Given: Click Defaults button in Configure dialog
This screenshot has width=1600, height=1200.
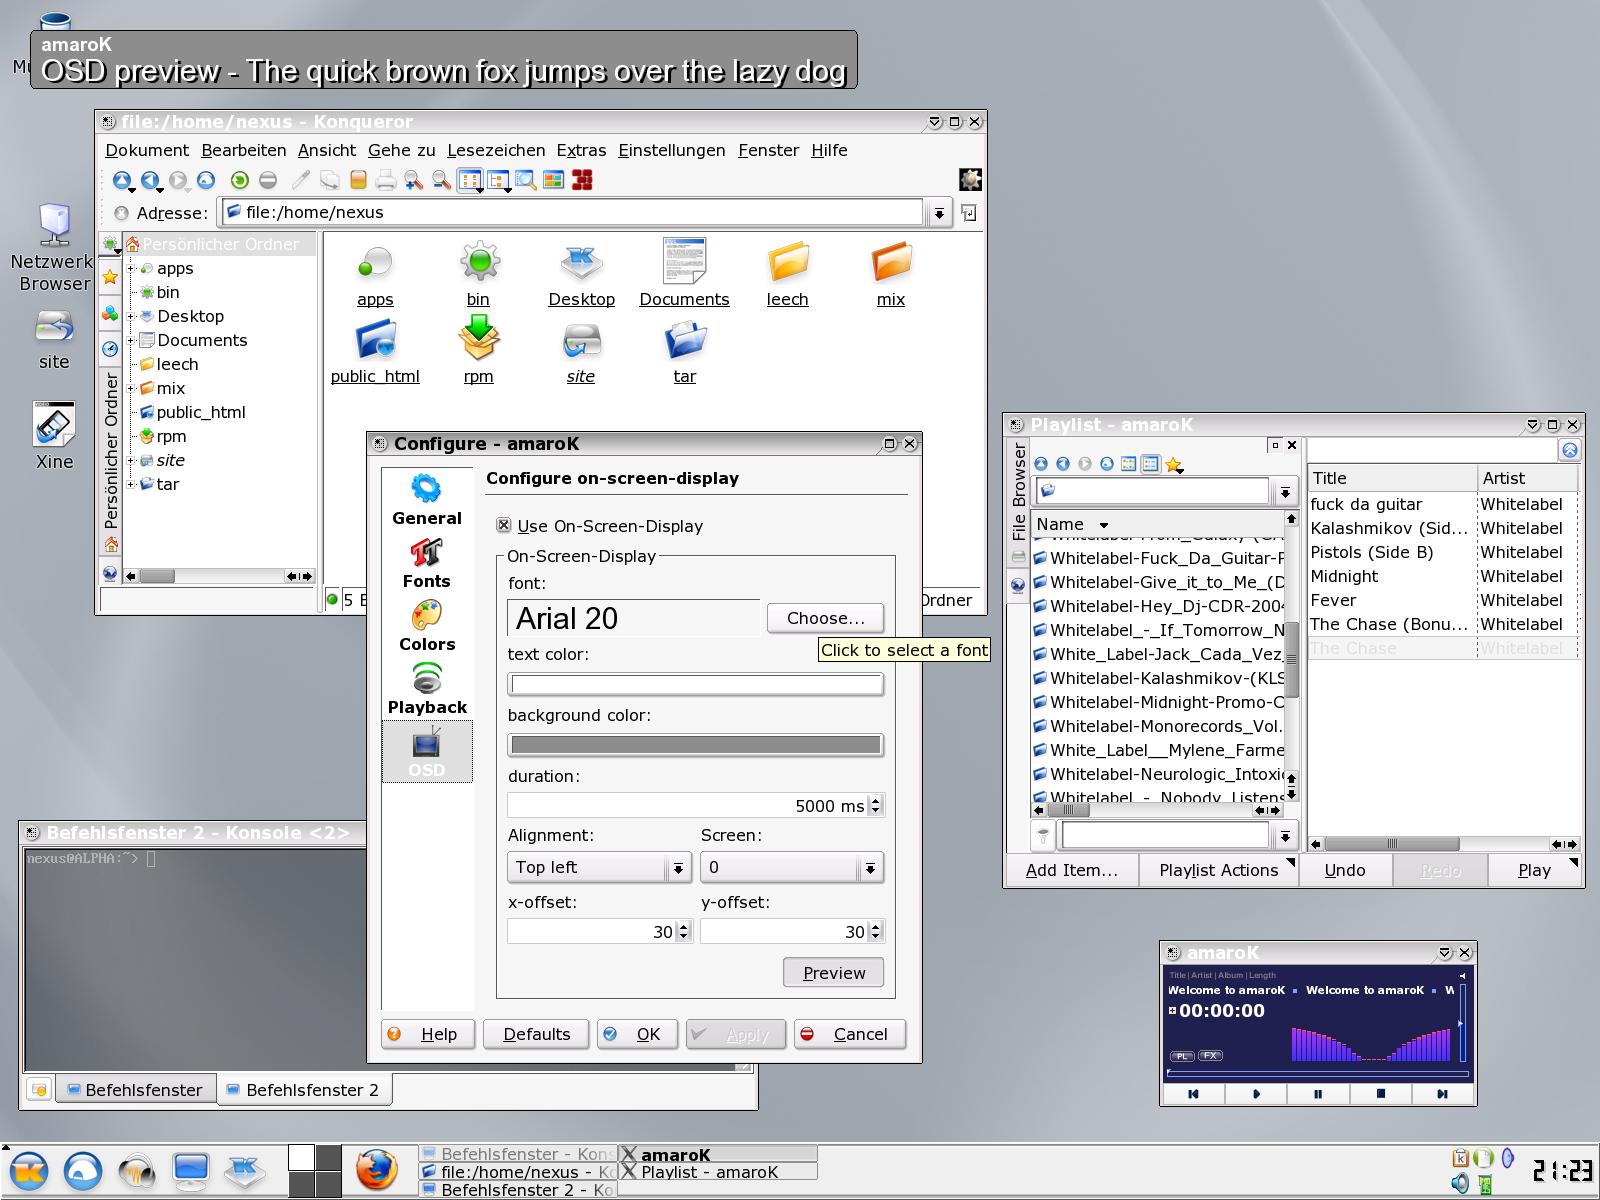Looking at the screenshot, I should (537, 1034).
